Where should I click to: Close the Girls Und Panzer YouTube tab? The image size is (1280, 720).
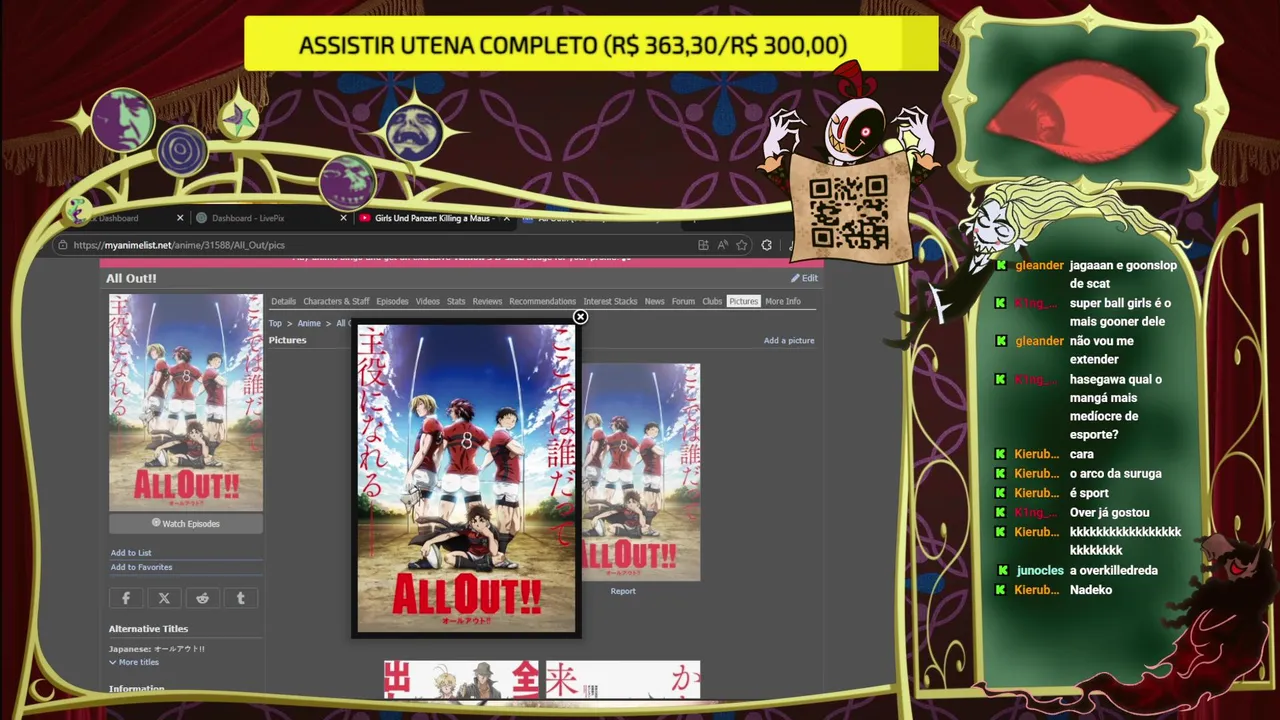(x=506, y=218)
